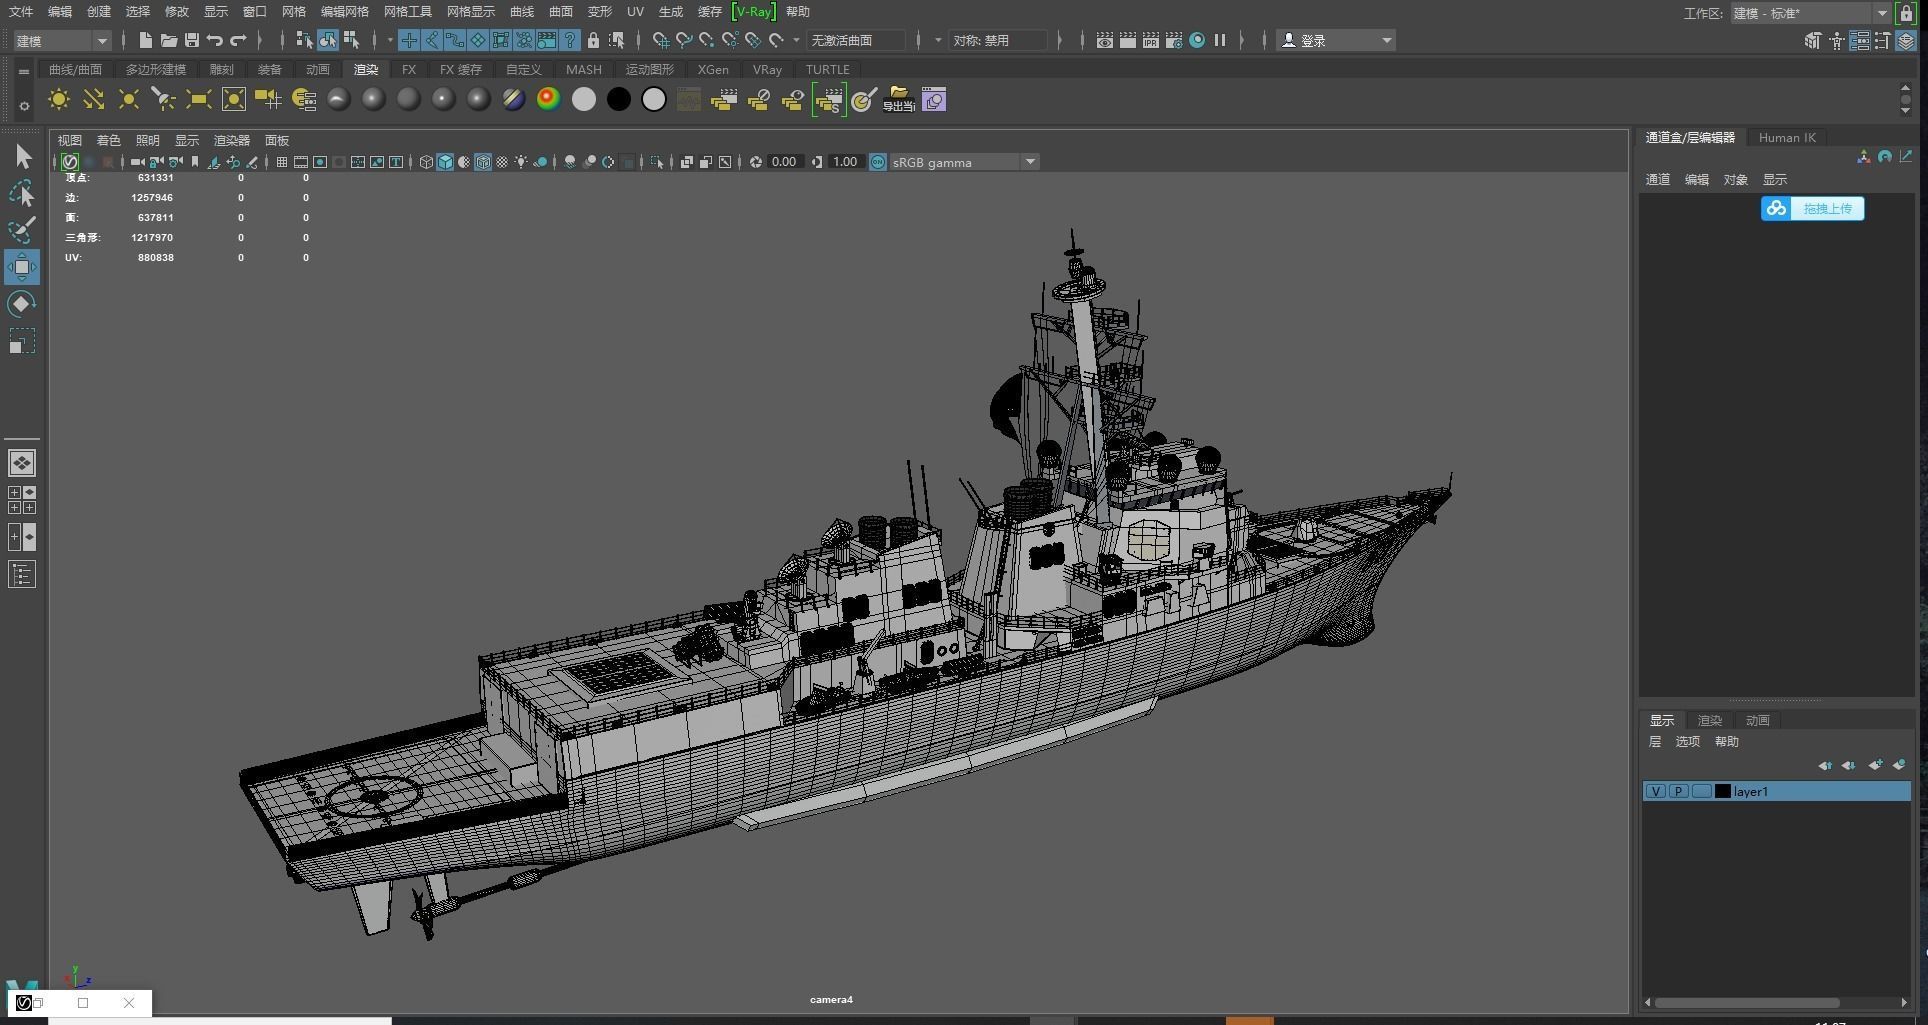Screen dimensions: 1928x1025
Task: Switch layer editor to 动画 tab
Action: (1757, 721)
